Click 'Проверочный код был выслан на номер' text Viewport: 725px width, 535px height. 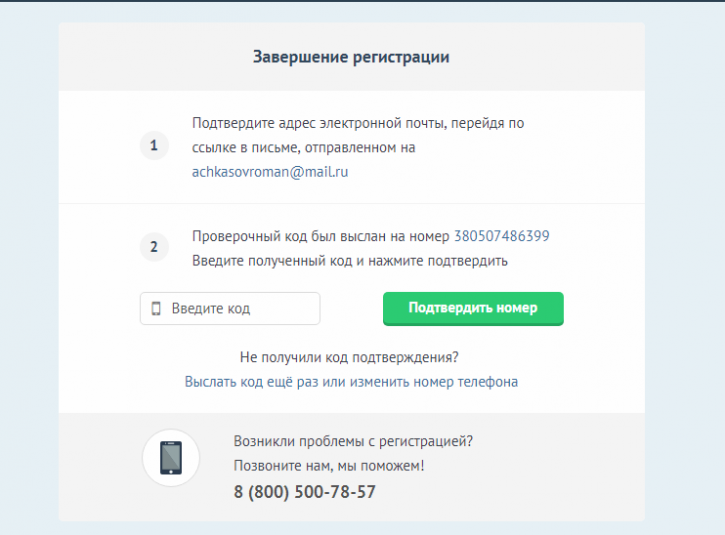pos(320,236)
